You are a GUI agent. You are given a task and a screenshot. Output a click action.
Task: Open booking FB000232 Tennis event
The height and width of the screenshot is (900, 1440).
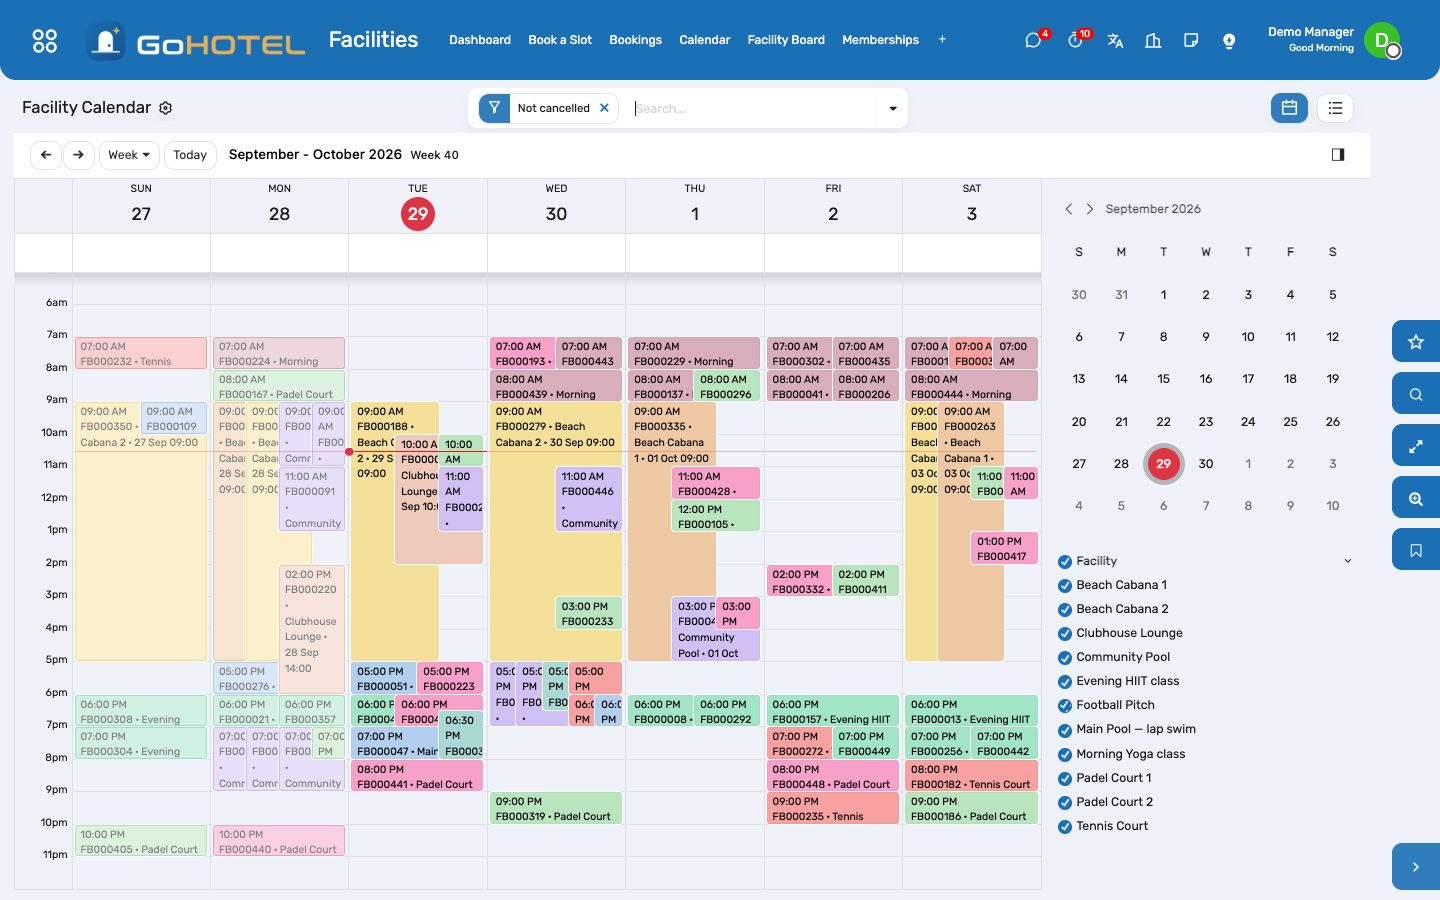click(141, 354)
